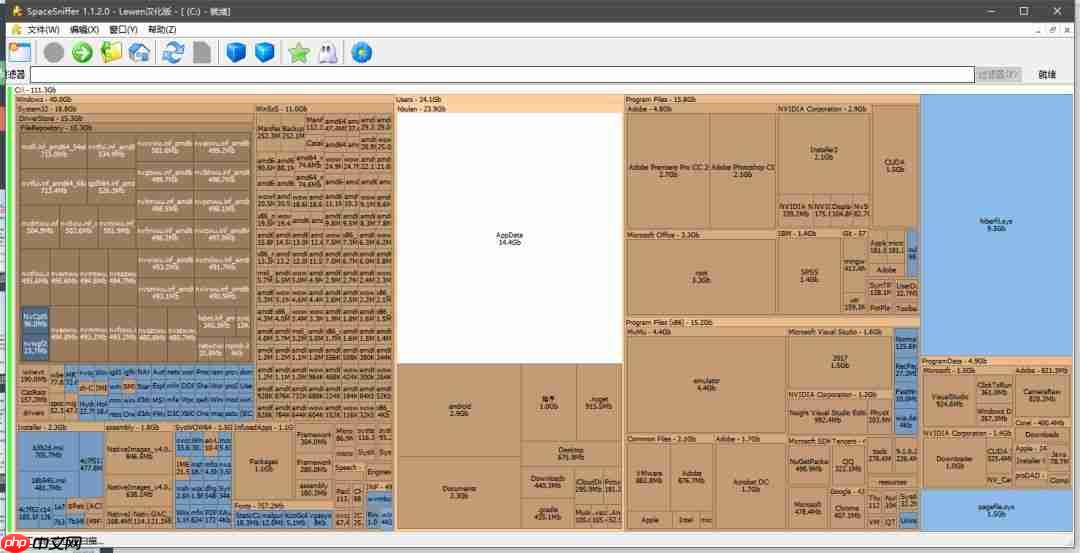Click into the filter text field
The image size is (1080, 553).
[501, 75]
